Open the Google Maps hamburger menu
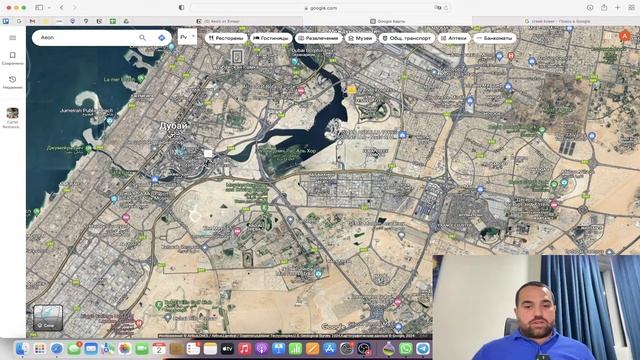 pos(13,38)
